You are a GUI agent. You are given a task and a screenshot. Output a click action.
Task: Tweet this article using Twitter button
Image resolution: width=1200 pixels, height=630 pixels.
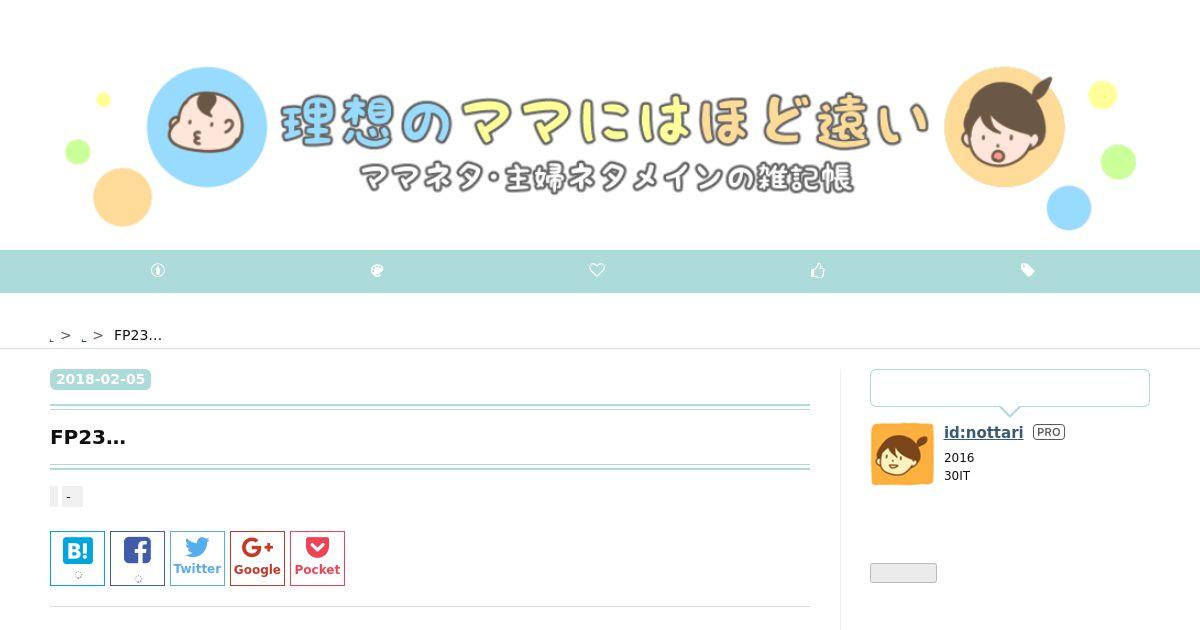pyautogui.click(x=197, y=558)
